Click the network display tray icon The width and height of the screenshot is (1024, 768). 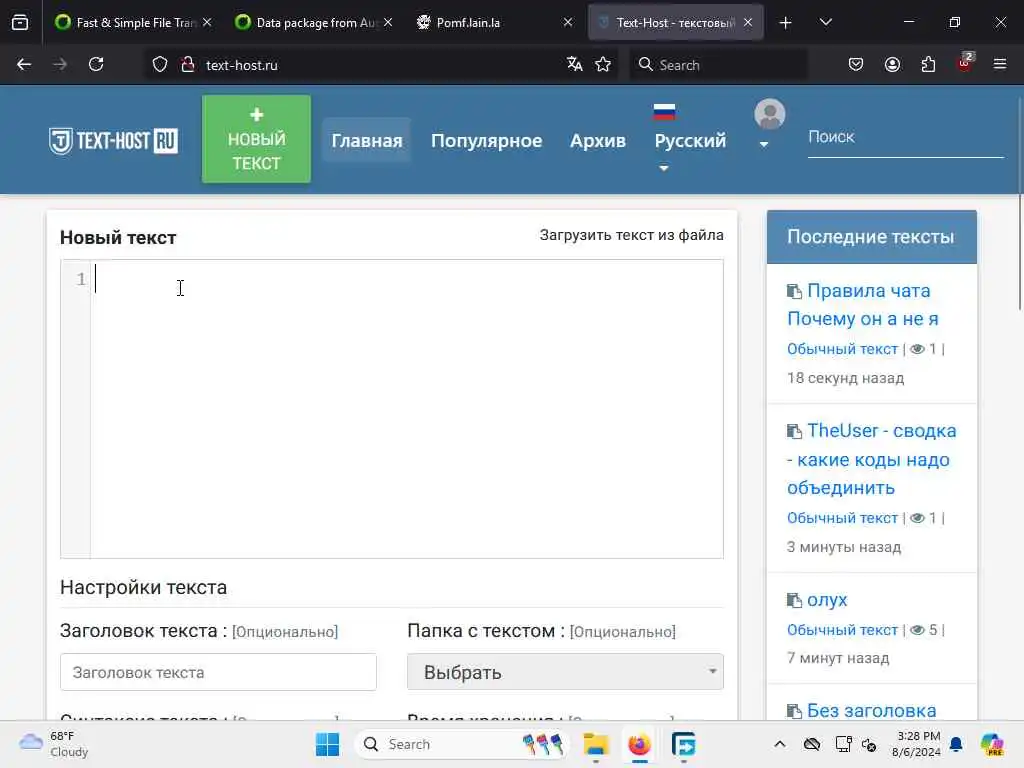pyautogui.click(x=843, y=744)
